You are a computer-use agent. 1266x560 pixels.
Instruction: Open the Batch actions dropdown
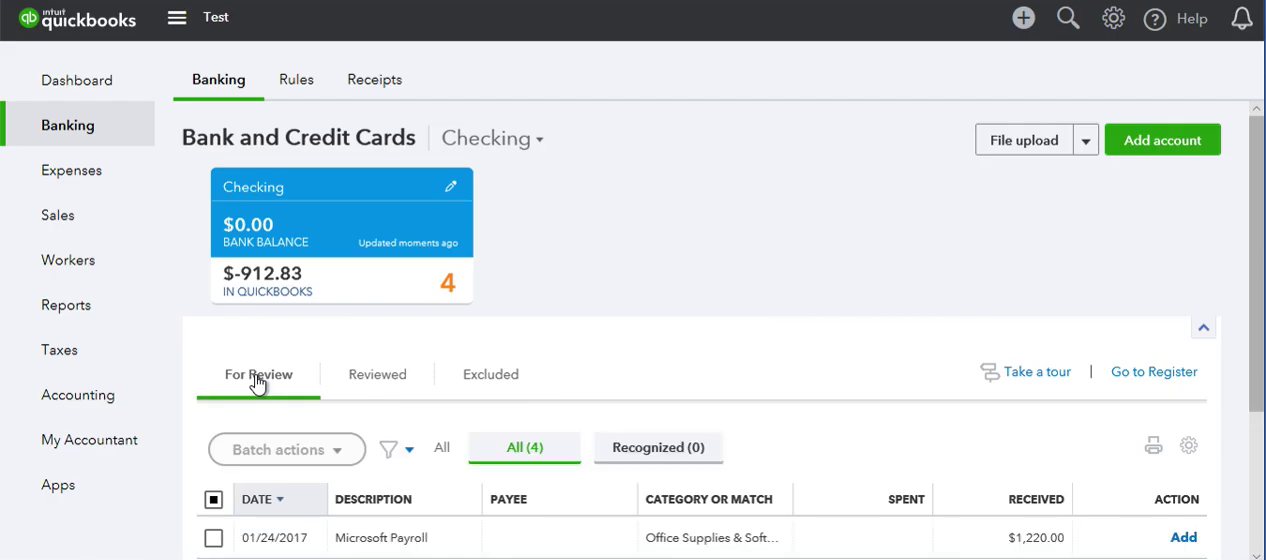288,450
